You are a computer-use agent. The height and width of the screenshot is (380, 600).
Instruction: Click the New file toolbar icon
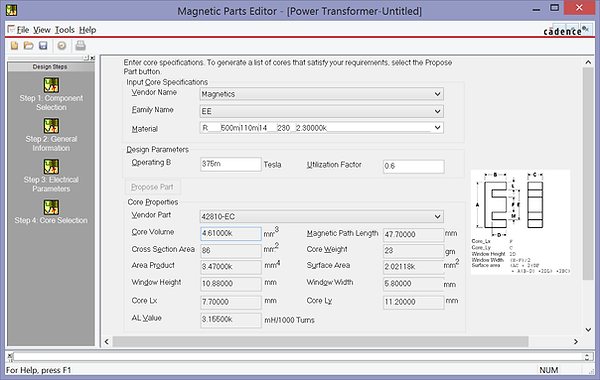pos(15,46)
